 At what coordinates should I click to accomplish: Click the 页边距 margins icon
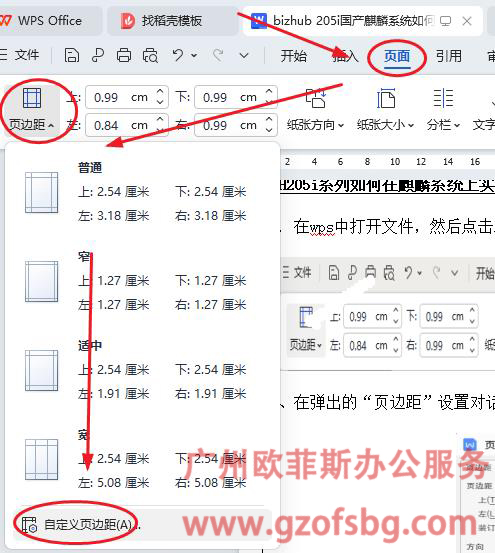(32, 98)
